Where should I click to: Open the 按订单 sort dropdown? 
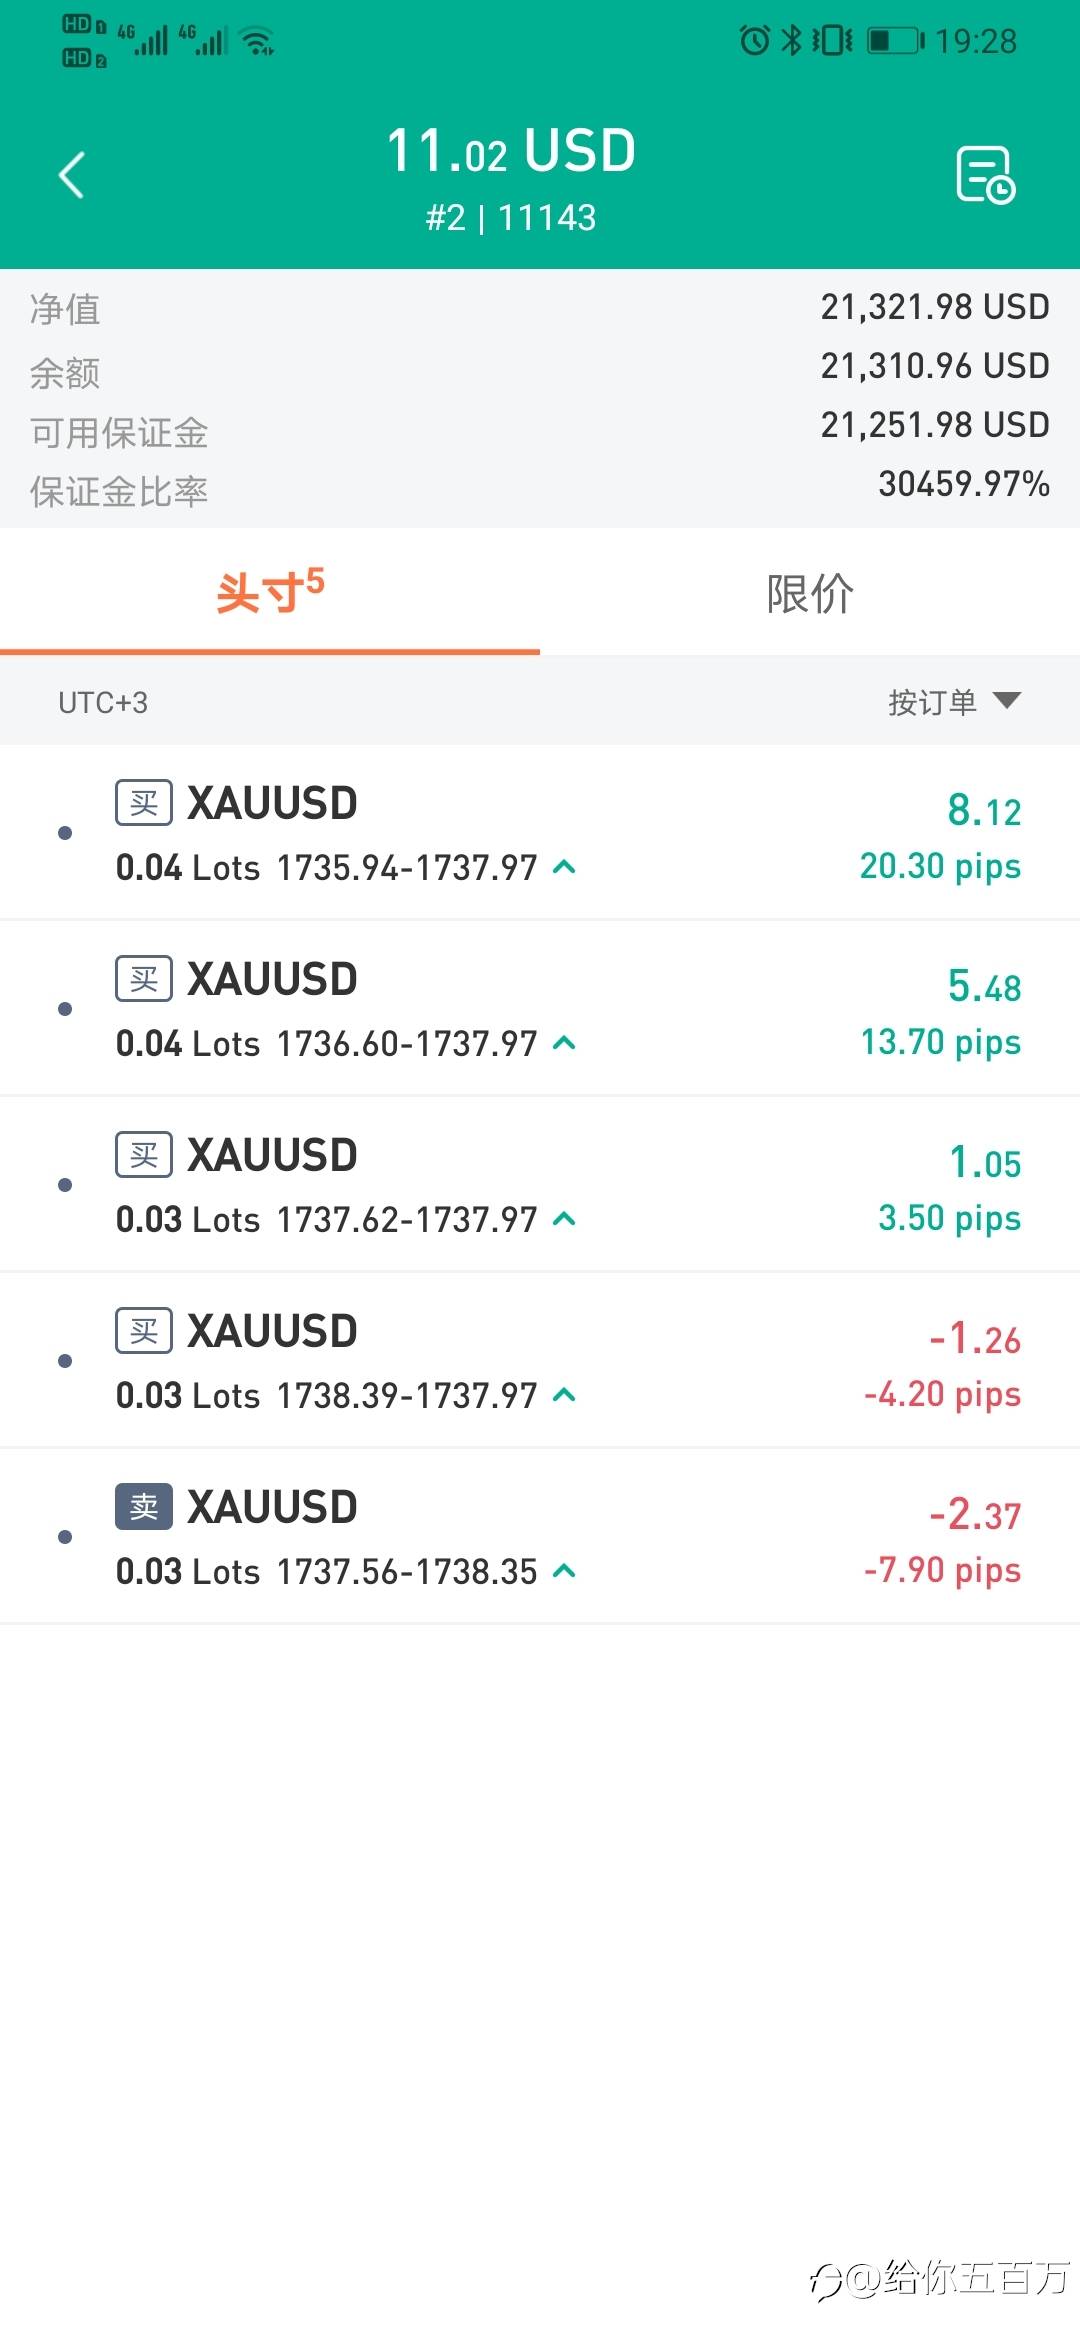tap(954, 702)
